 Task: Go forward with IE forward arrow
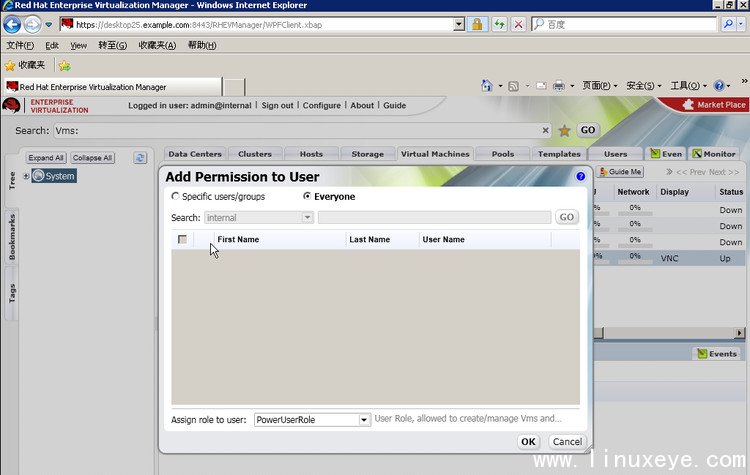tap(32, 24)
